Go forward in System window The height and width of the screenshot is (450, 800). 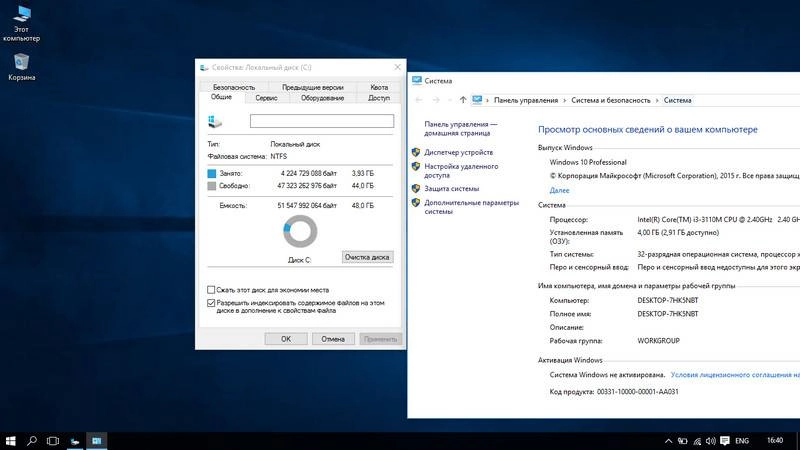(436, 100)
